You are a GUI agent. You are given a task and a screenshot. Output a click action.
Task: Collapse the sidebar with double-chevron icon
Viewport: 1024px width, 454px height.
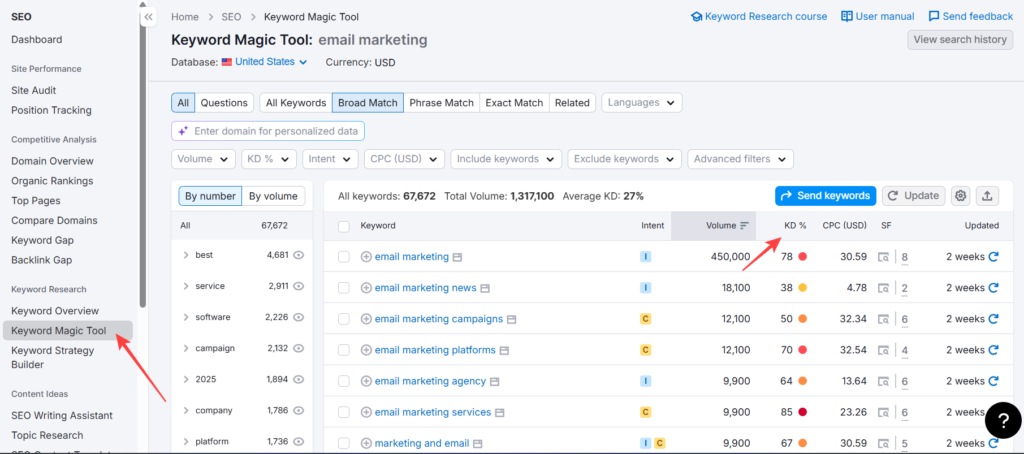pos(149,17)
